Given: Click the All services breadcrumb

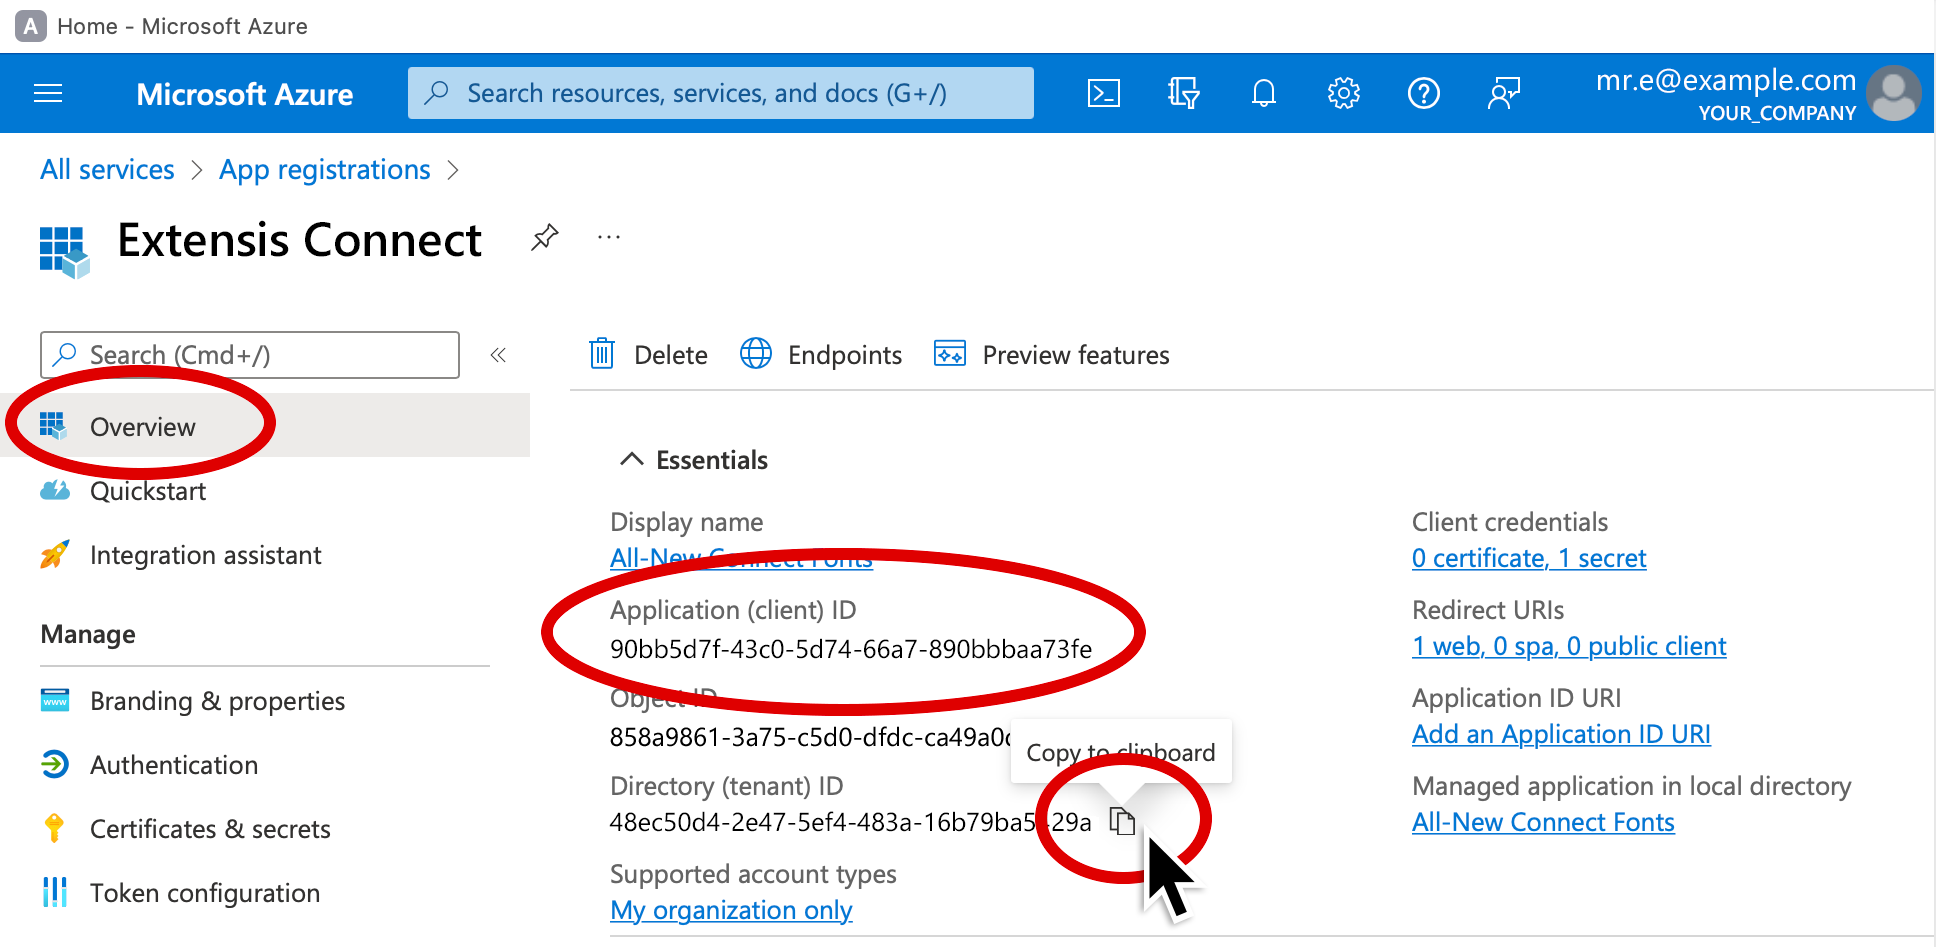Looking at the screenshot, I should 107,170.
